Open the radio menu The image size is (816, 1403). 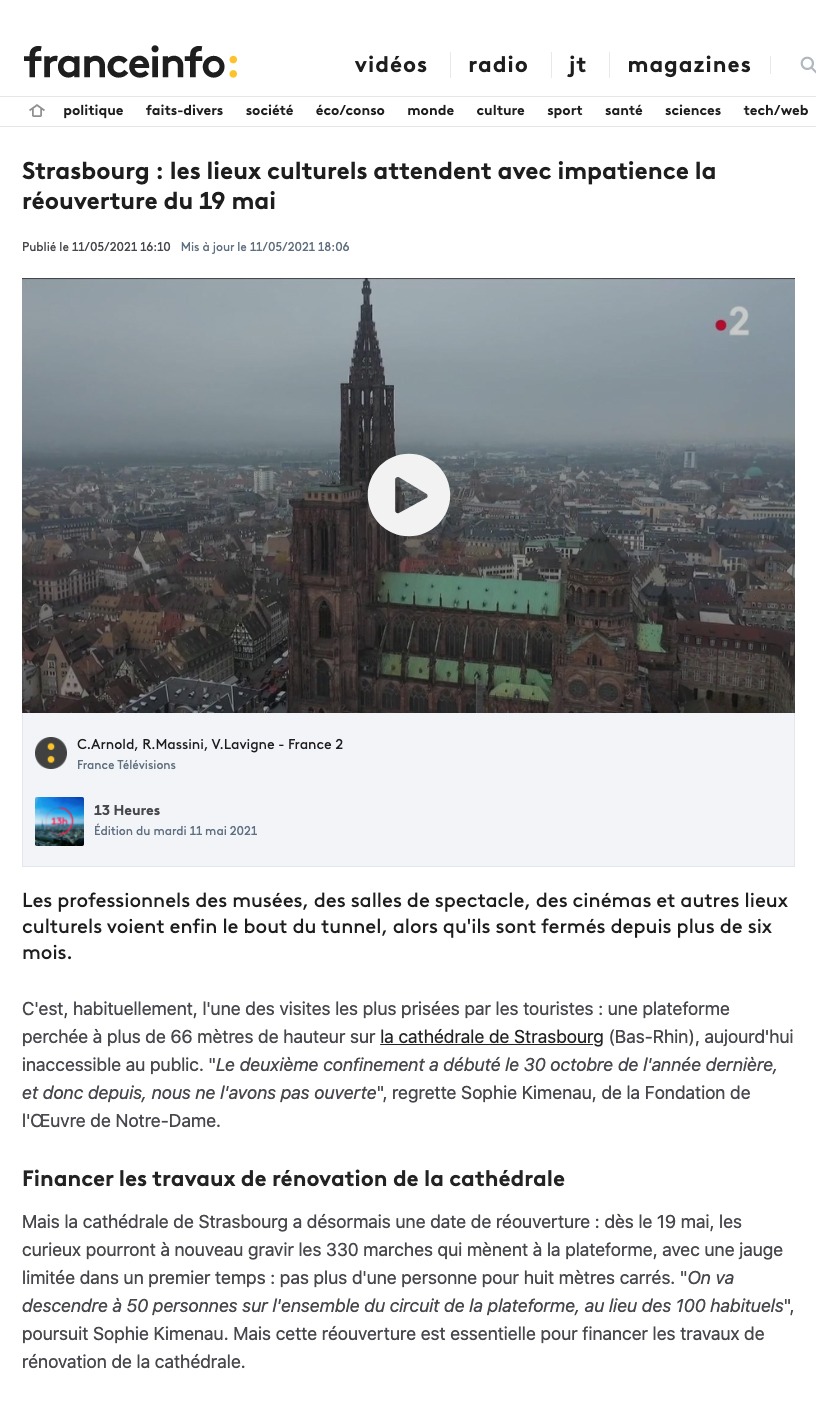(498, 65)
